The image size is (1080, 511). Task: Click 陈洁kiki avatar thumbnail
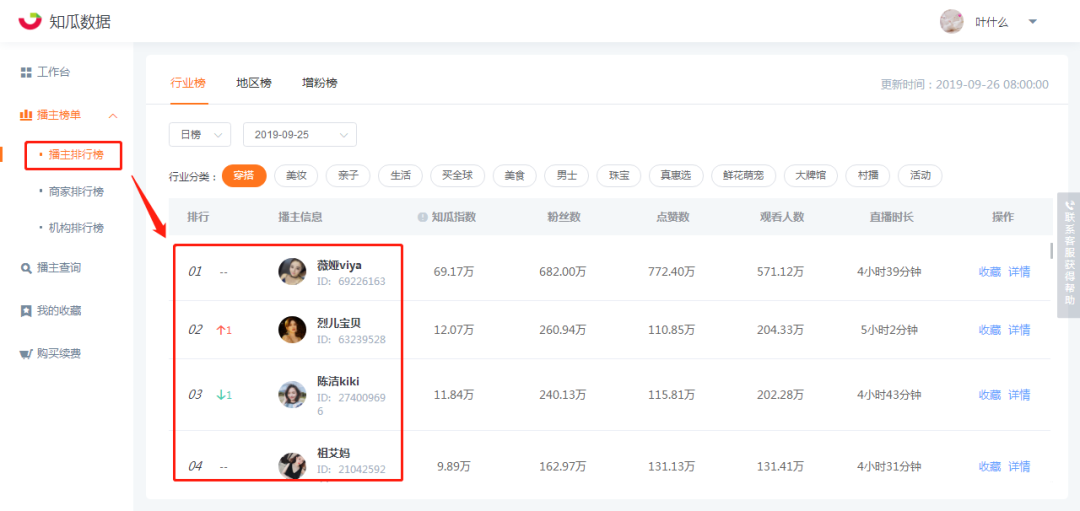(x=292, y=395)
